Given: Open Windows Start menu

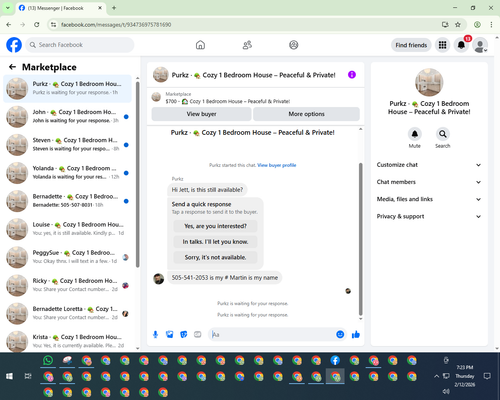Looking at the screenshot, I should tap(9, 376).
